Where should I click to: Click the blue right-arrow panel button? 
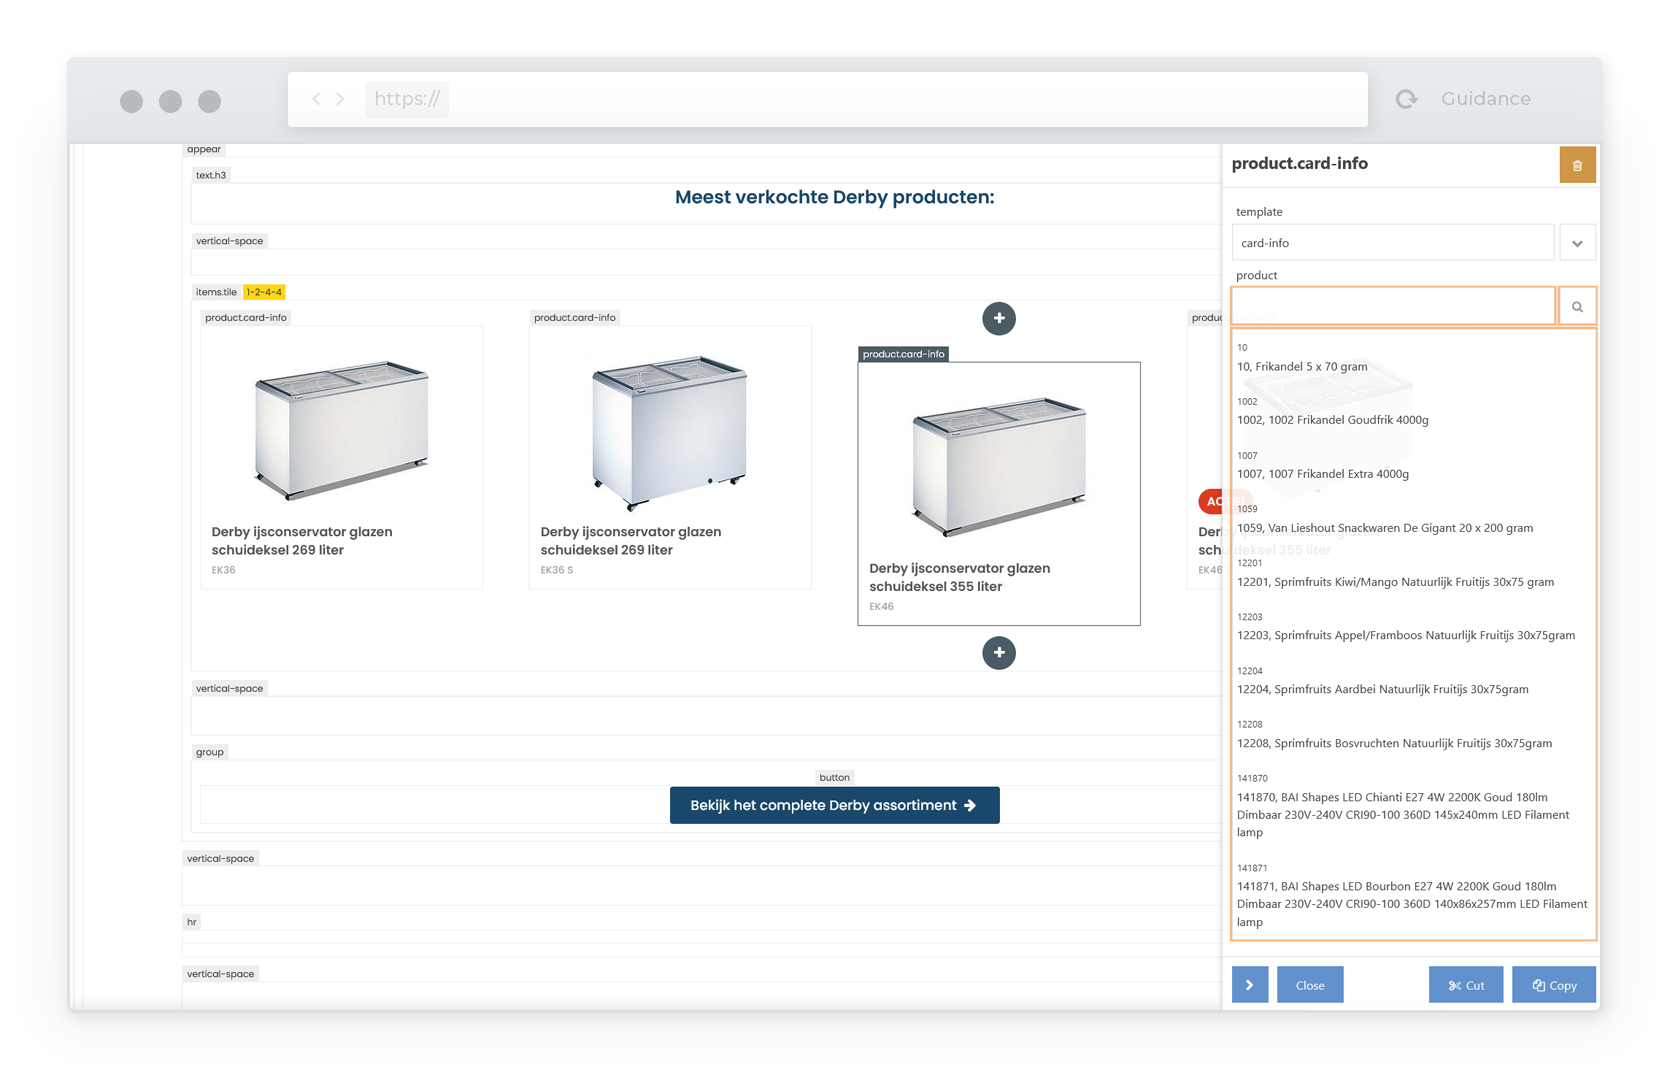point(1249,985)
